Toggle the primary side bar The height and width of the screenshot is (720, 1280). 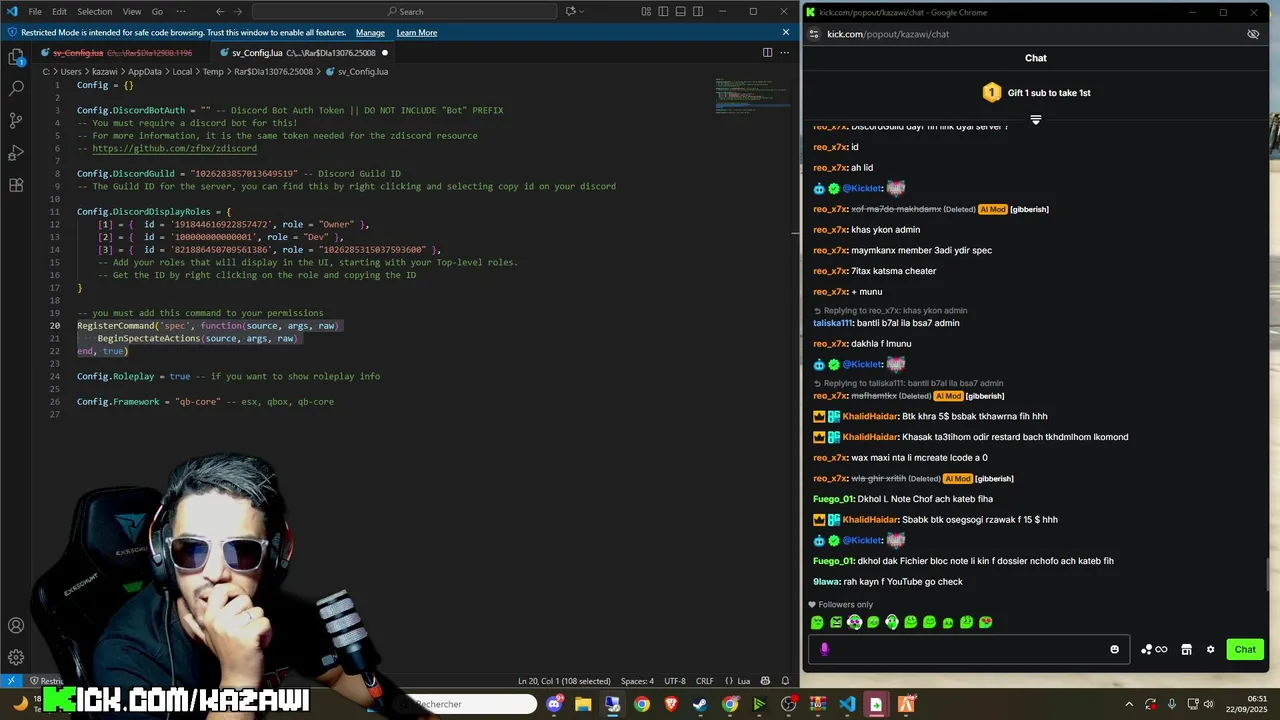coord(664,11)
